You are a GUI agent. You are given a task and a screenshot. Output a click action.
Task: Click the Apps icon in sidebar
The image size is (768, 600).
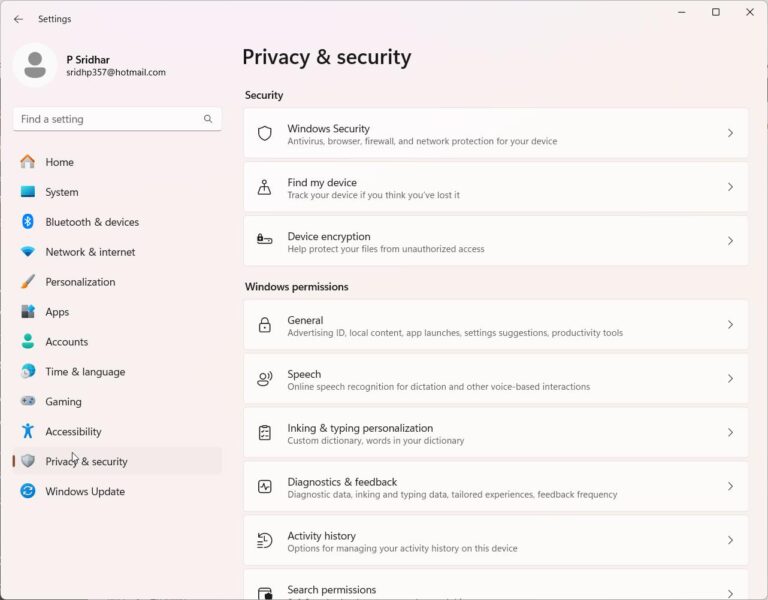click(28, 312)
